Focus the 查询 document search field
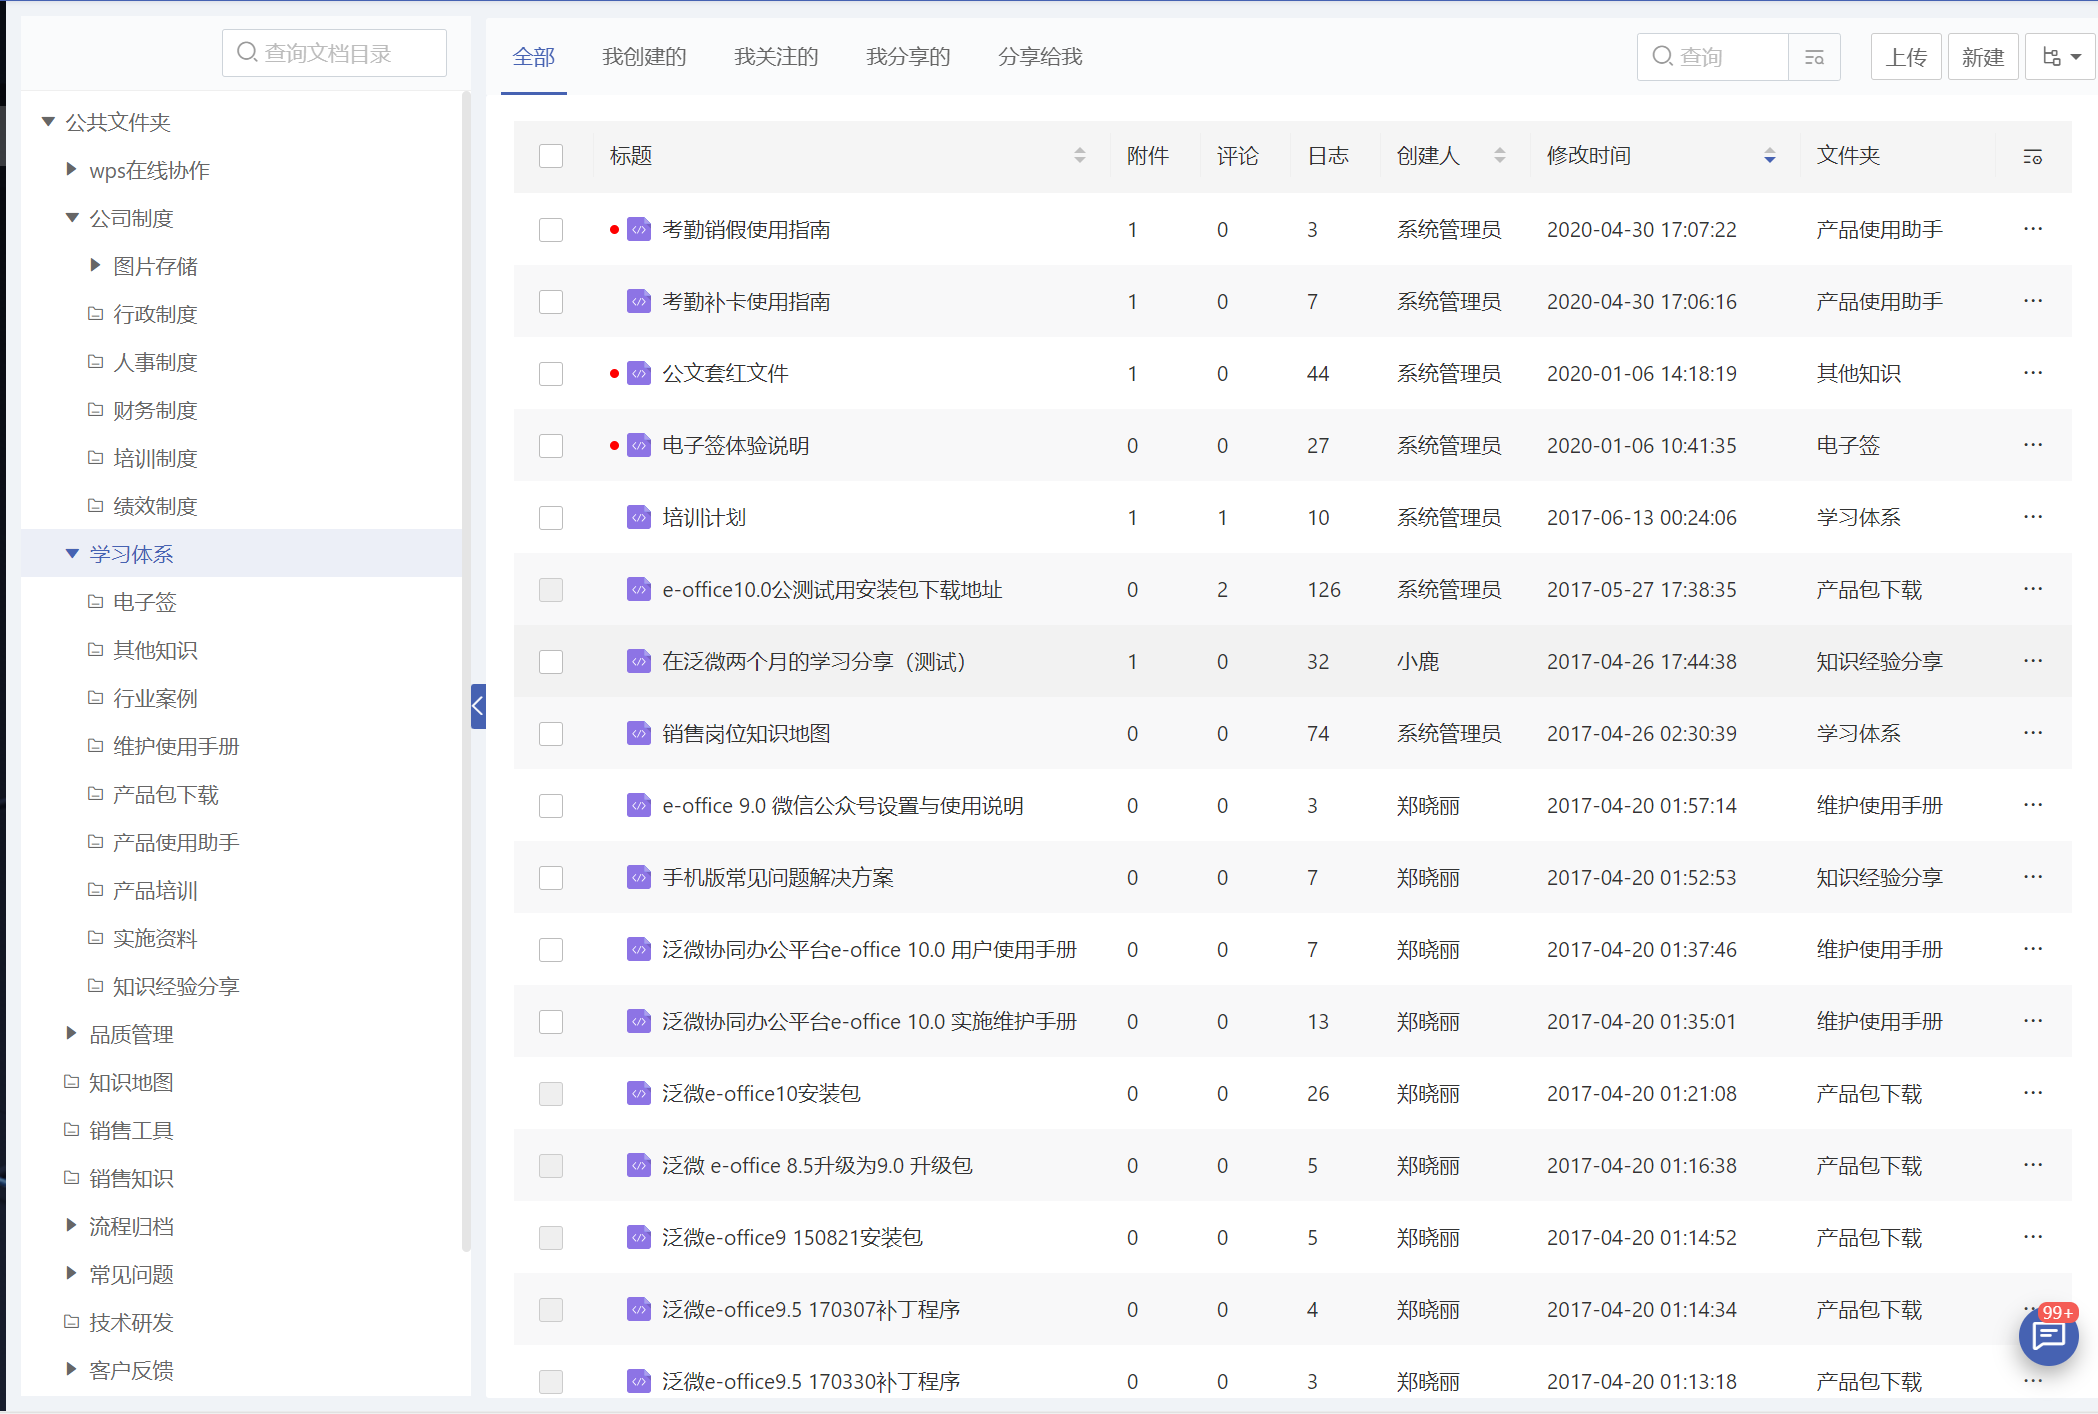 [1712, 57]
